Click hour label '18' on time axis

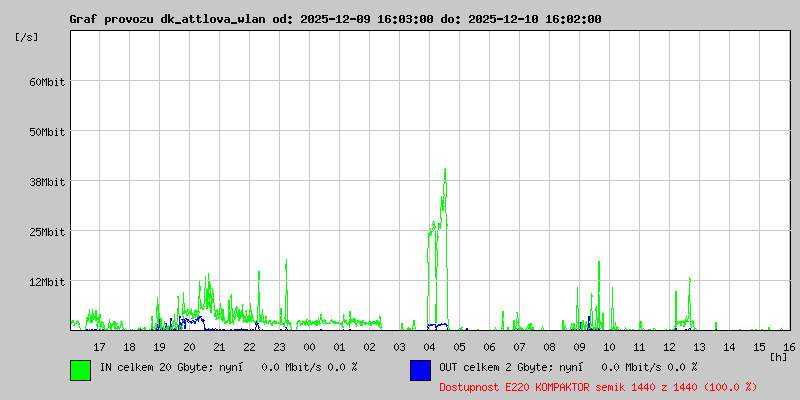[130, 347]
